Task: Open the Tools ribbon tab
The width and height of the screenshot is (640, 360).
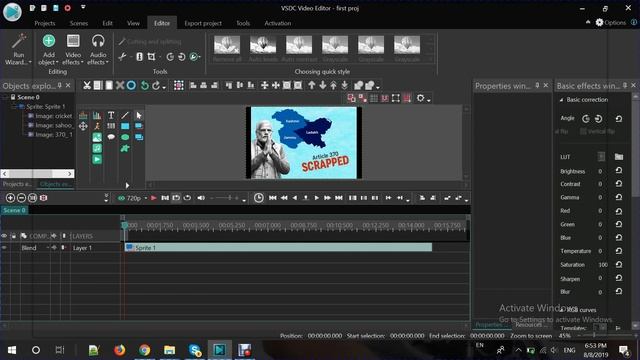Action: click(243, 23)
